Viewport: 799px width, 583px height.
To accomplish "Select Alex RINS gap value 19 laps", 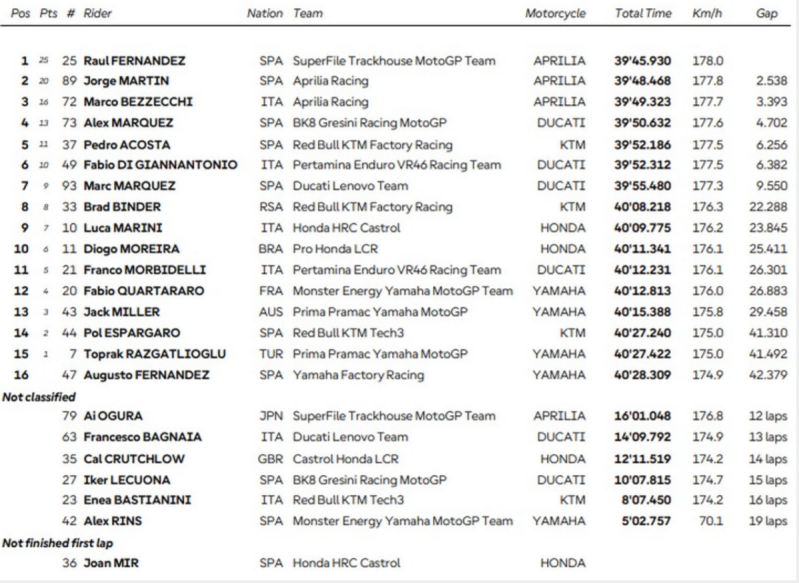I will click(768, 521).
